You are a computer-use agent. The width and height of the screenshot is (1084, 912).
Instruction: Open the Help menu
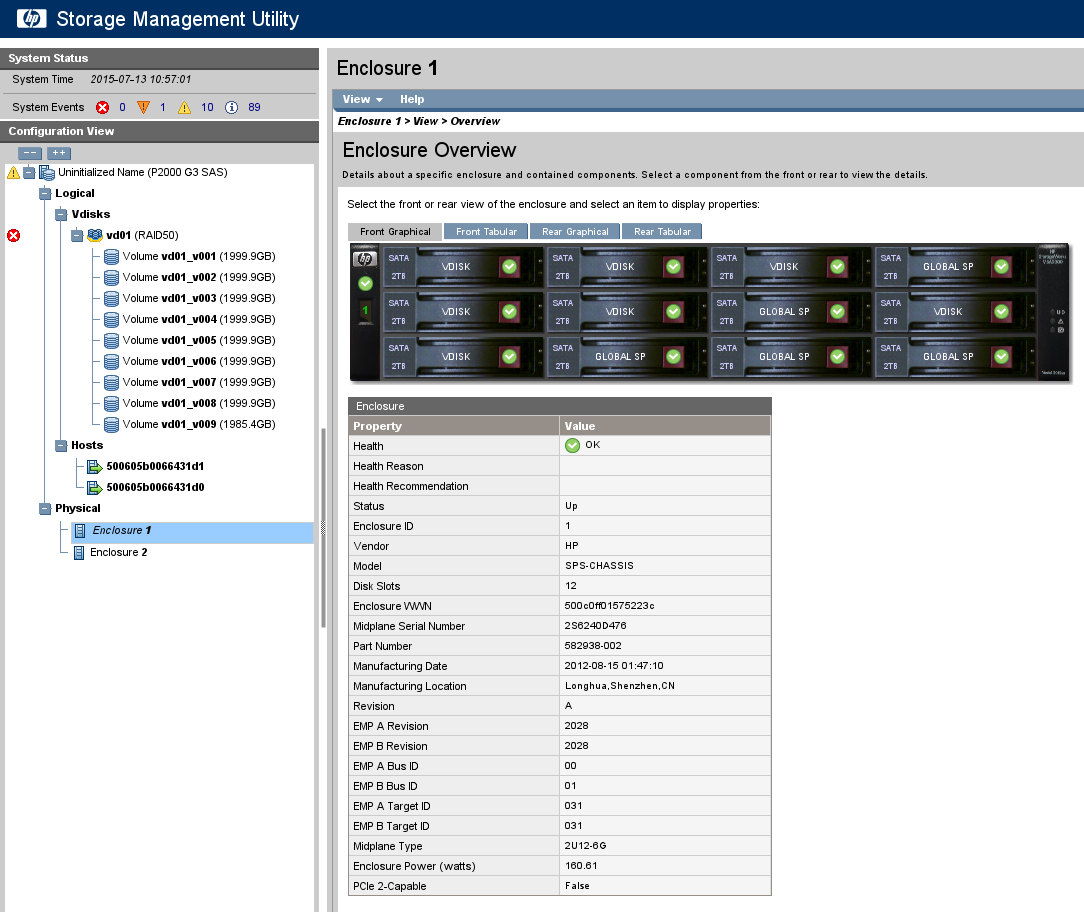click(x=412, y=100)
